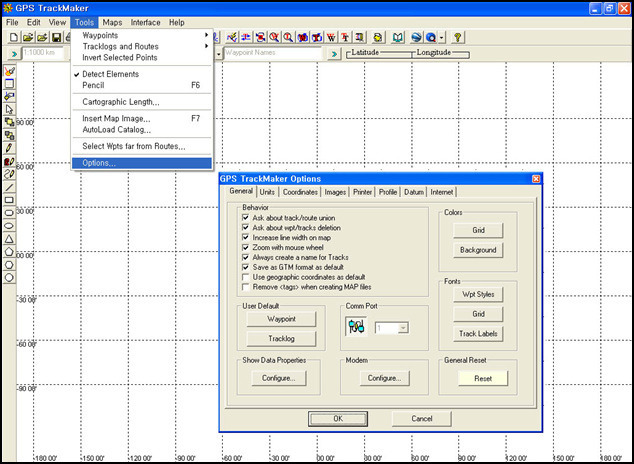Click the go arrow beside Waypoint Names
The height and width of the screenshot is (464, 634).
(x=334, y=54)
